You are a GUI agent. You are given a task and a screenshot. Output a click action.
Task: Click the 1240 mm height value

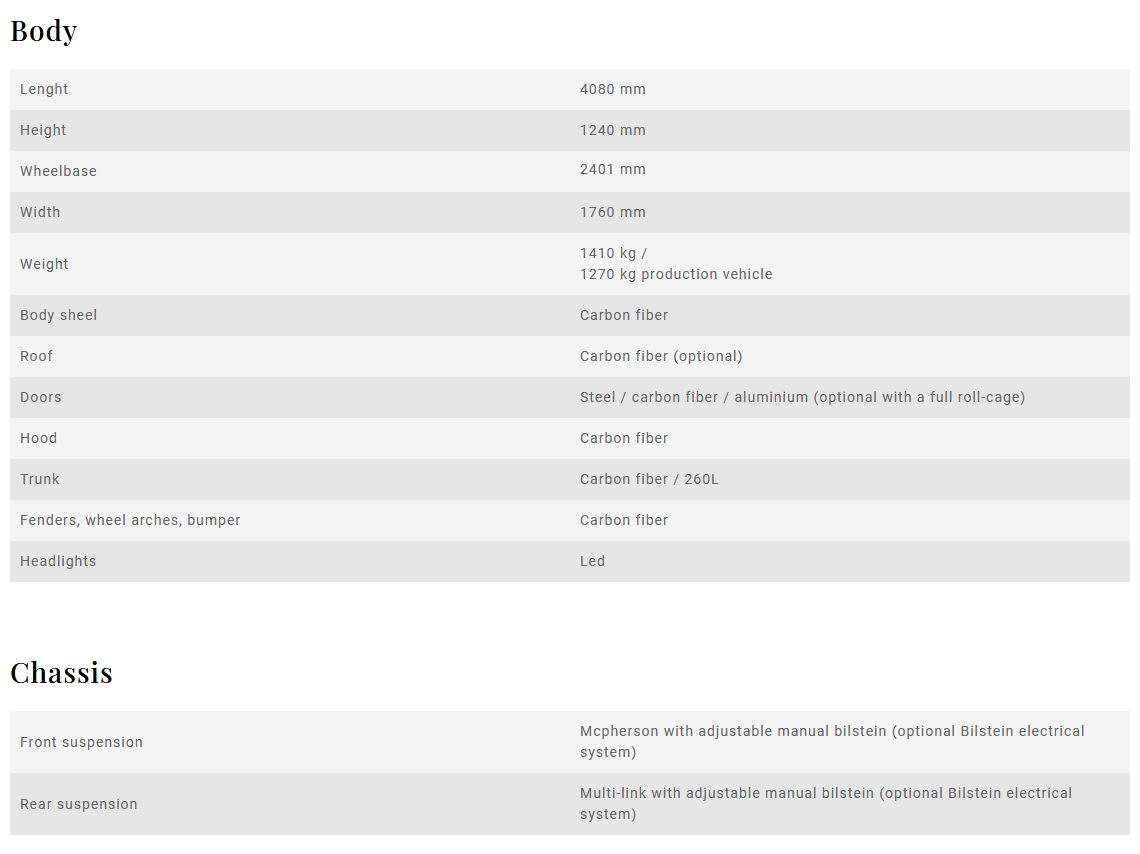[x=612, y=130]
